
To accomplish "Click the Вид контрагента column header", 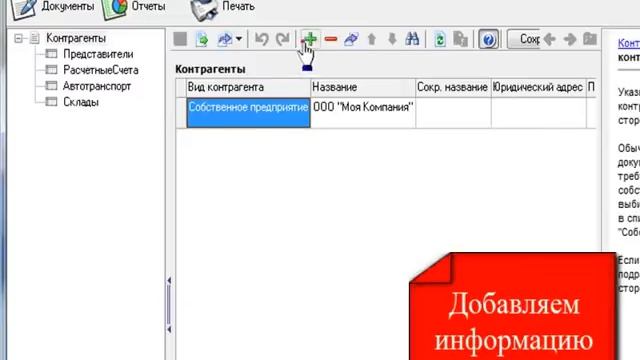I will point(248,87).
